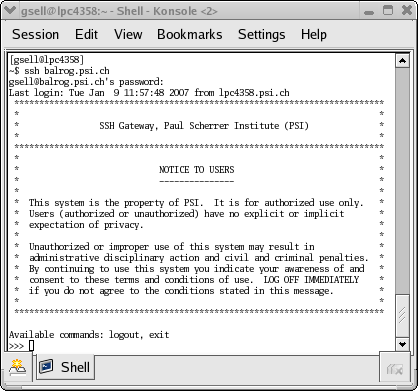Viewport: 418px width, 391px height.
Task: Open the Help menu
Action: (x=314, y=35)
